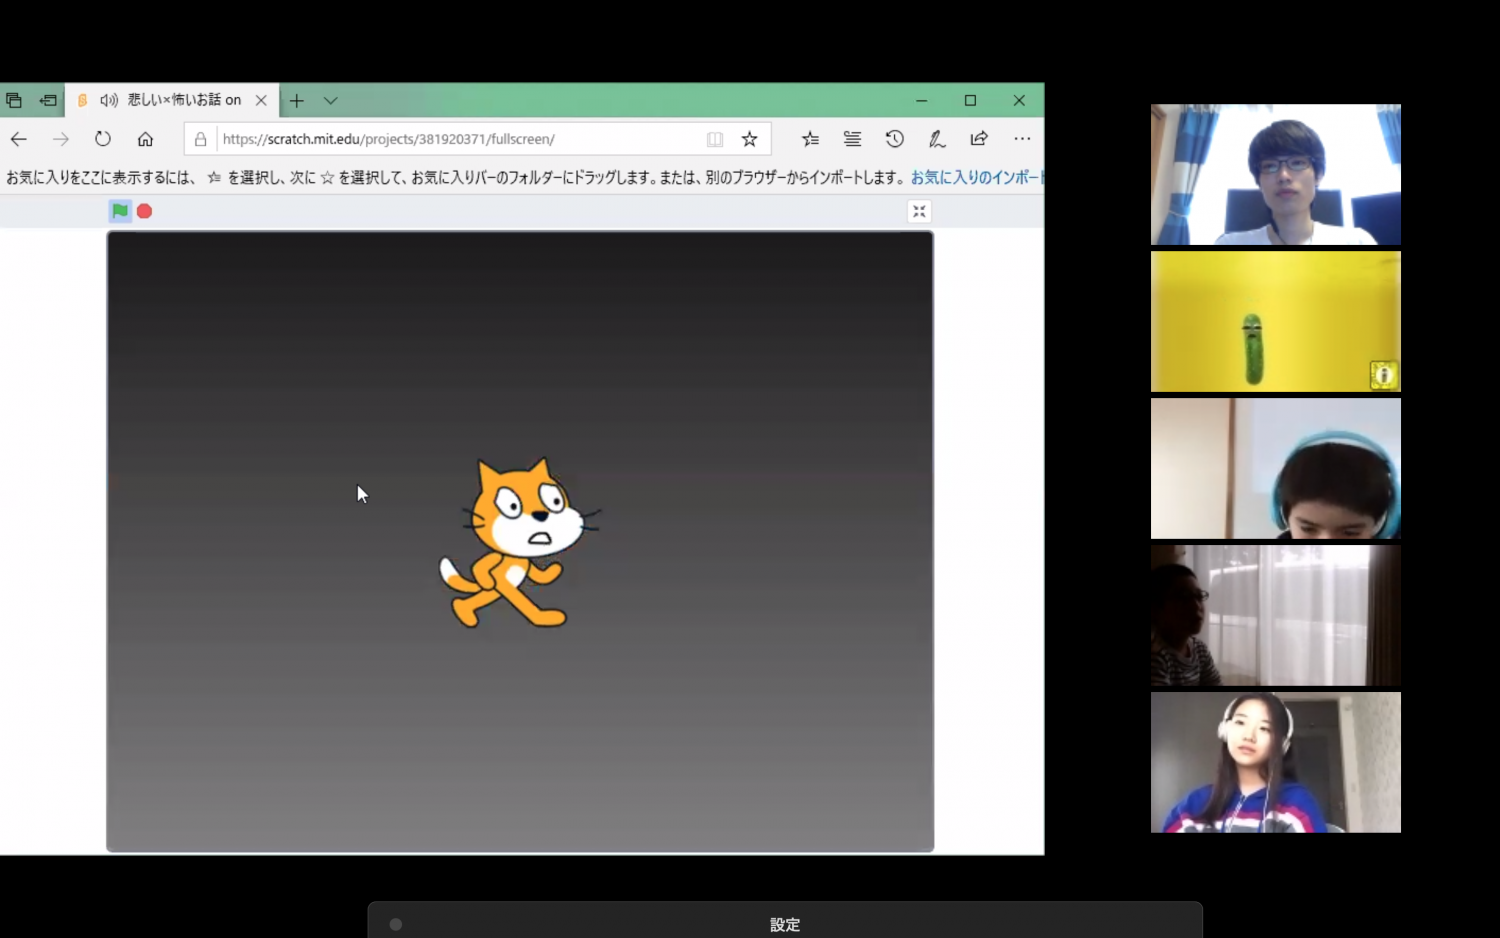Start a Web Note with the pen icon

tap(936, 139)
